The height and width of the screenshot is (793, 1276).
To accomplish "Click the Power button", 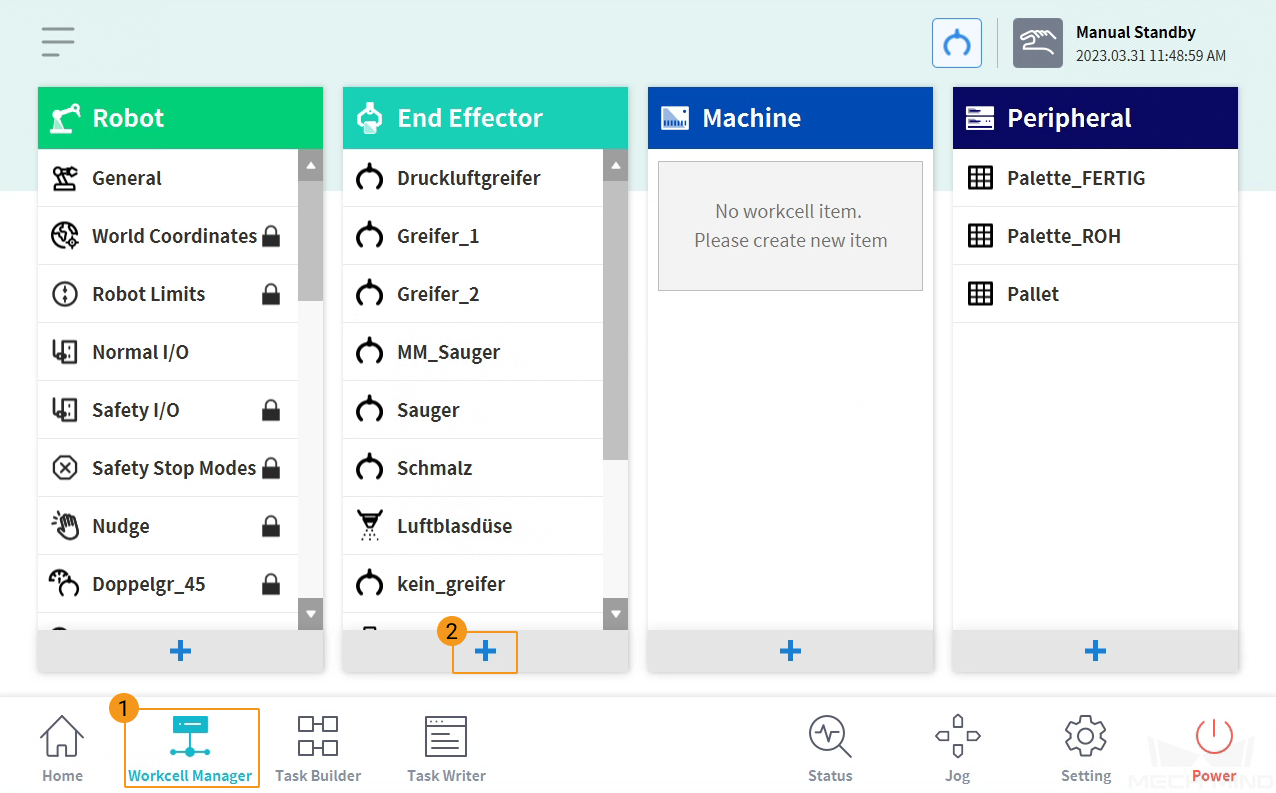I will (x=1214, y=748).
